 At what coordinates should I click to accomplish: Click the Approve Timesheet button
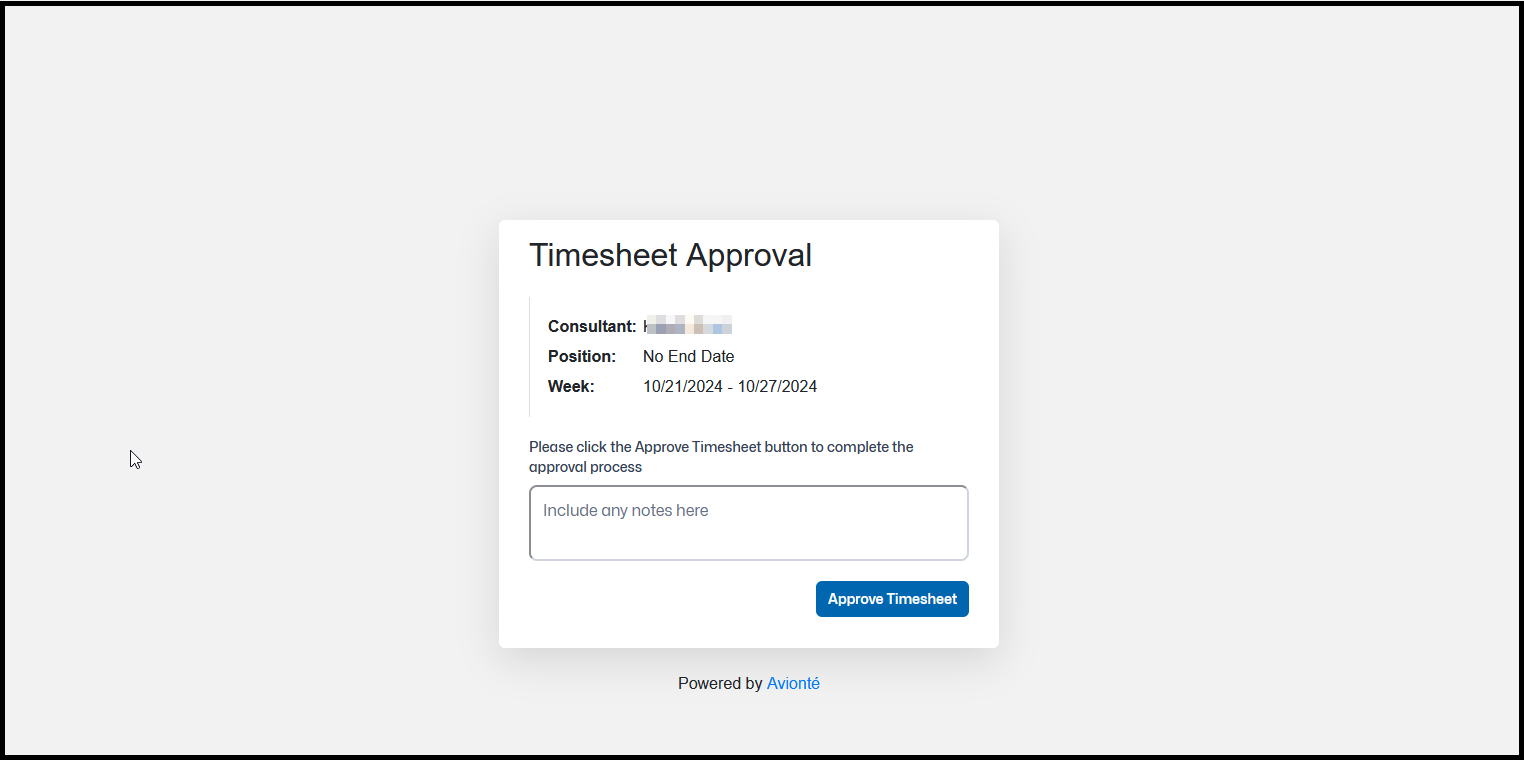point(892,599)
